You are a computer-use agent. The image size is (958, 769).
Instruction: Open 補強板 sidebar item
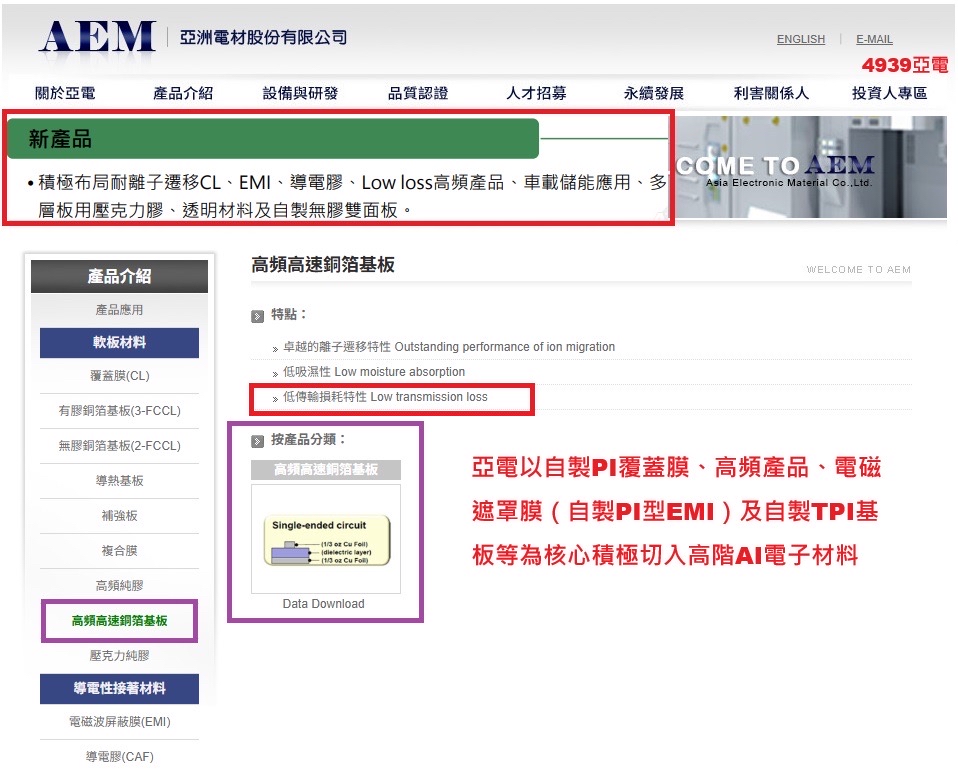coord(119,516)
